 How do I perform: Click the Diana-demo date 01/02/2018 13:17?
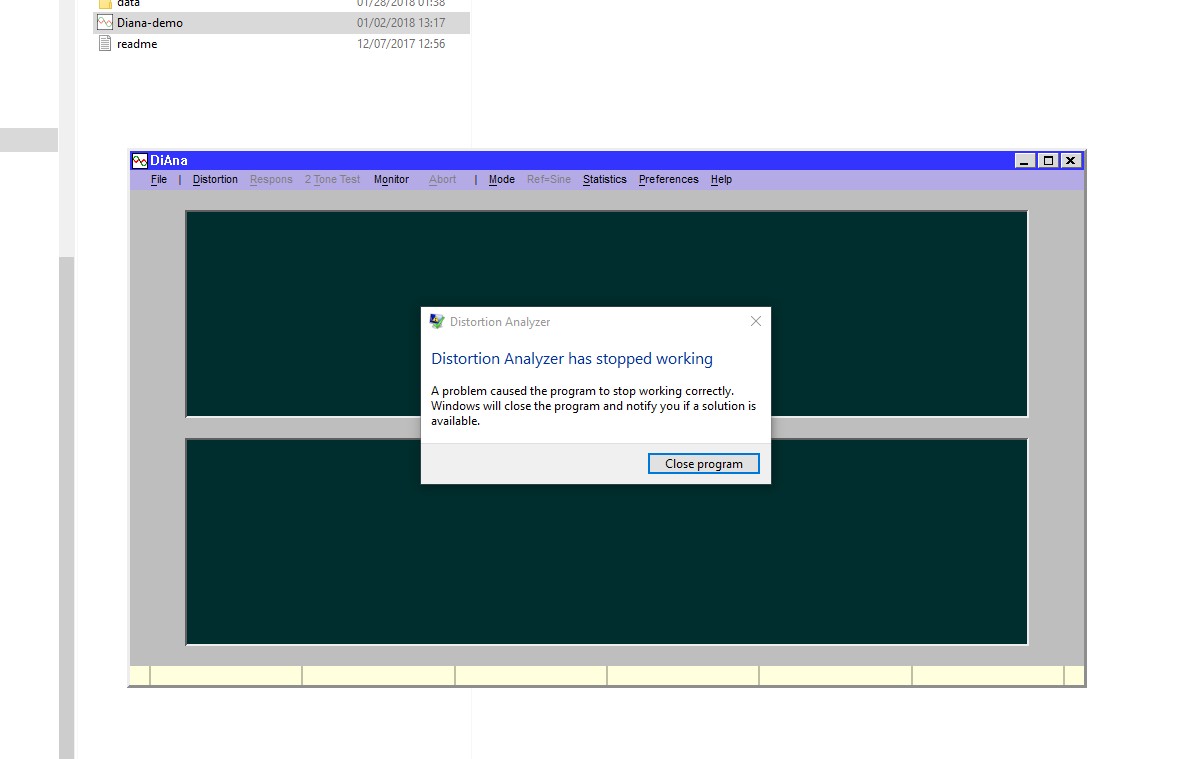pos(401,23)
